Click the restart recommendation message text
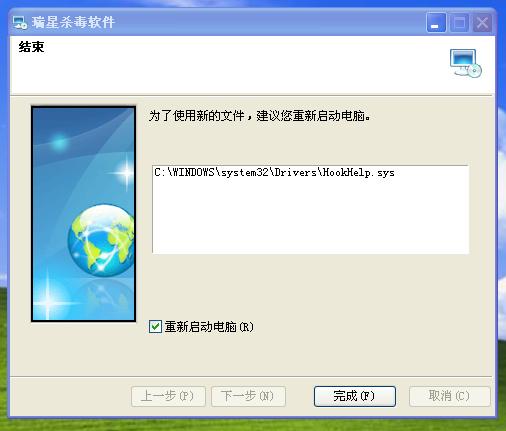 (259, 116)
